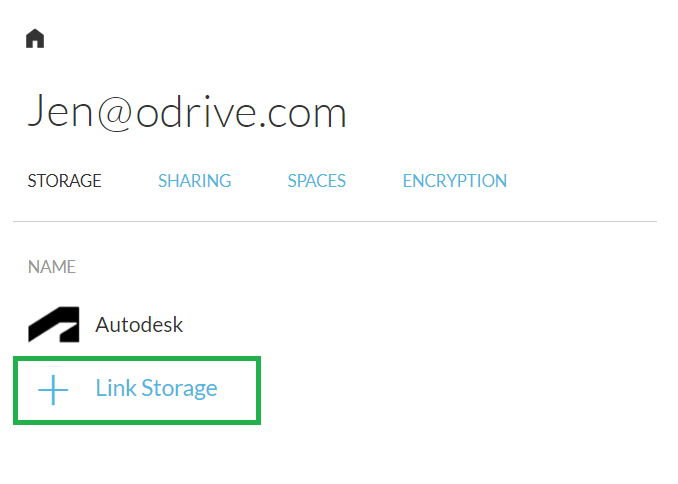The width and height of the screenshot is (678, 484).
Task: Go to the ENCRYPTION settings tab
Action: (x=454, y=181)
